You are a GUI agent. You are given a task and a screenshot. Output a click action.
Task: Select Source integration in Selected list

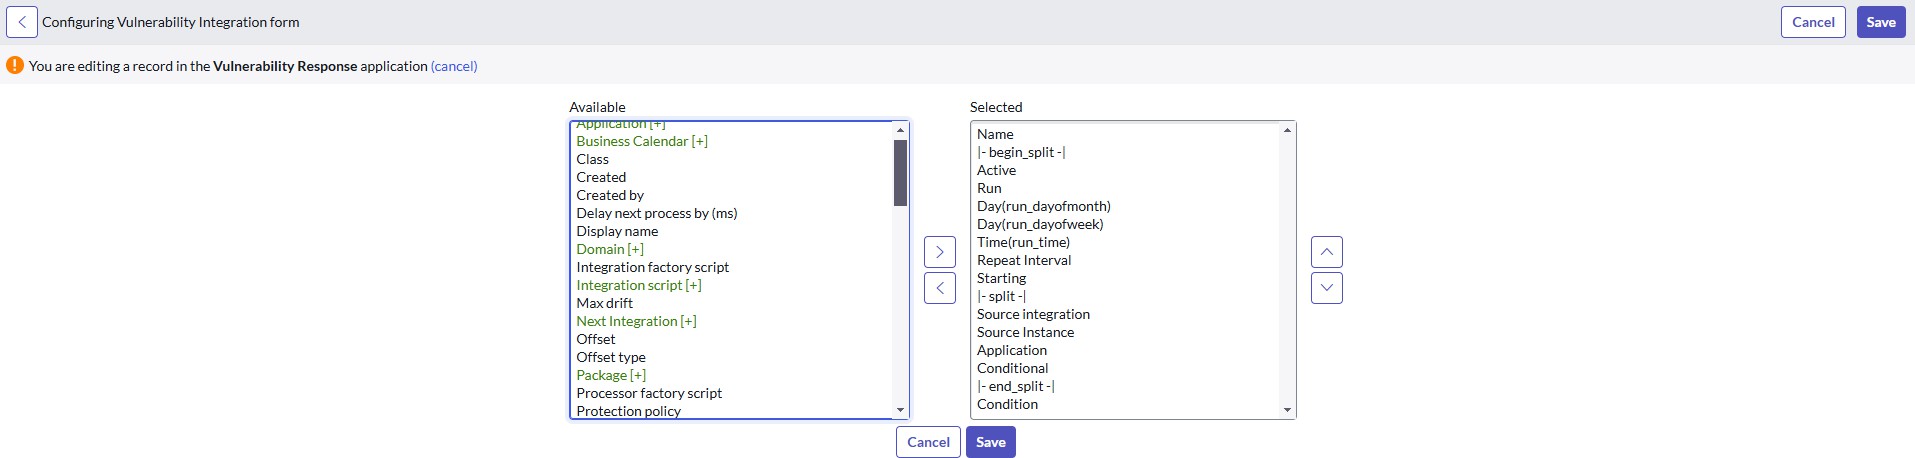point(1126,314)
